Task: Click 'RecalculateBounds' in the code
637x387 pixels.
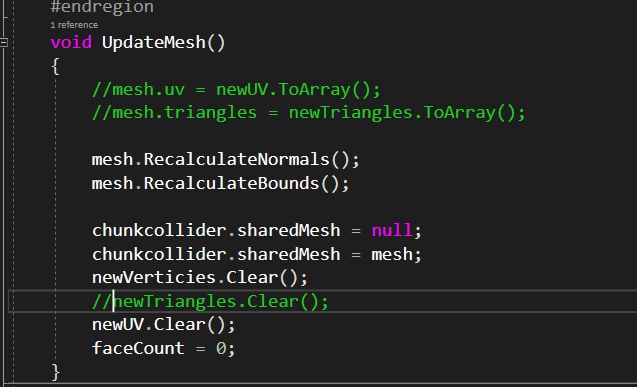Action: coord(231,183)
